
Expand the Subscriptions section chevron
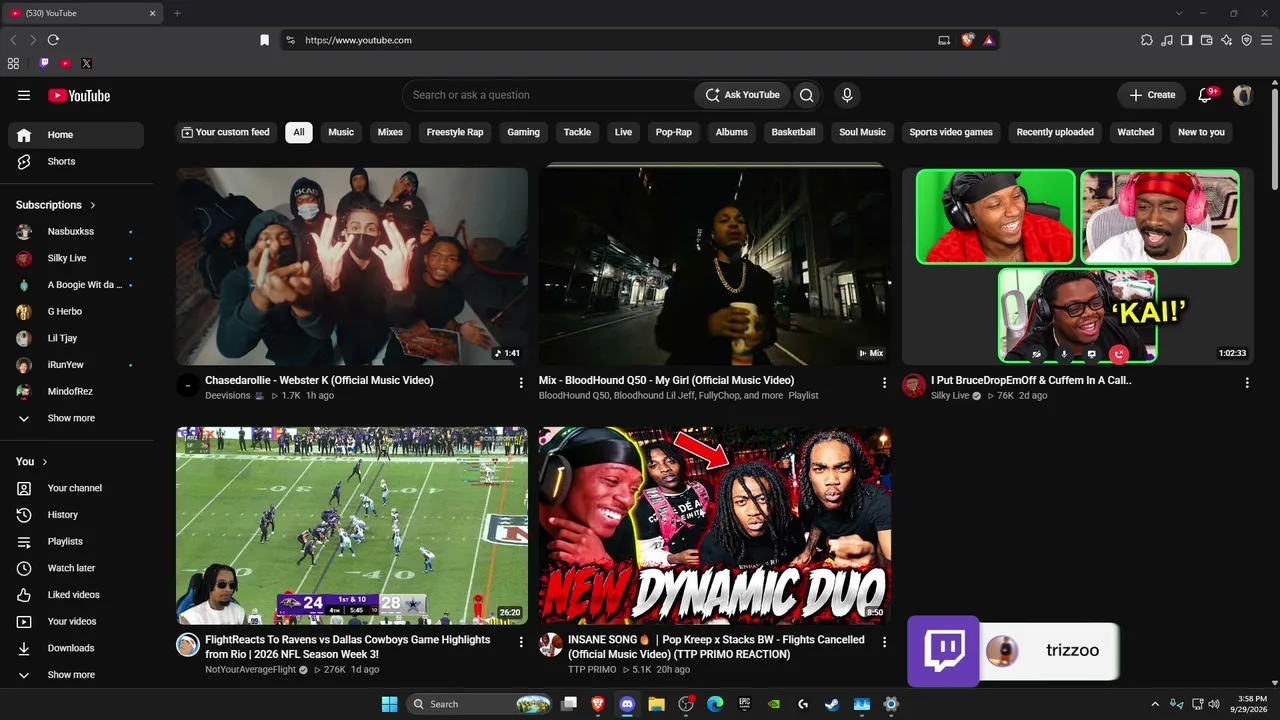(93, 205)
